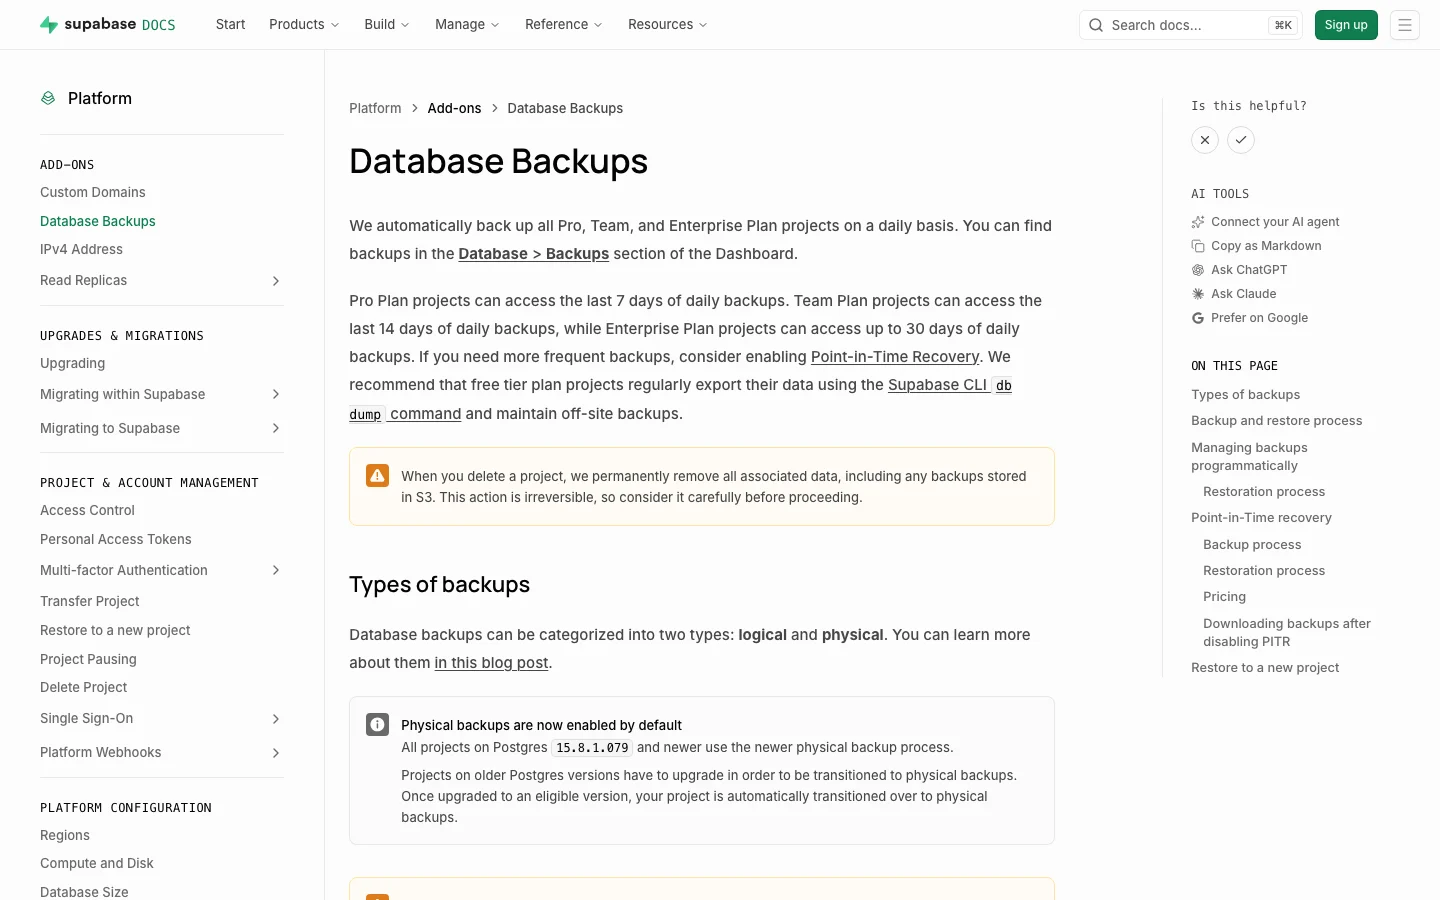Expand Platform Webhooks chevron
The image size is (1440, 900).
pyautogui.click(x=276, y=753)
